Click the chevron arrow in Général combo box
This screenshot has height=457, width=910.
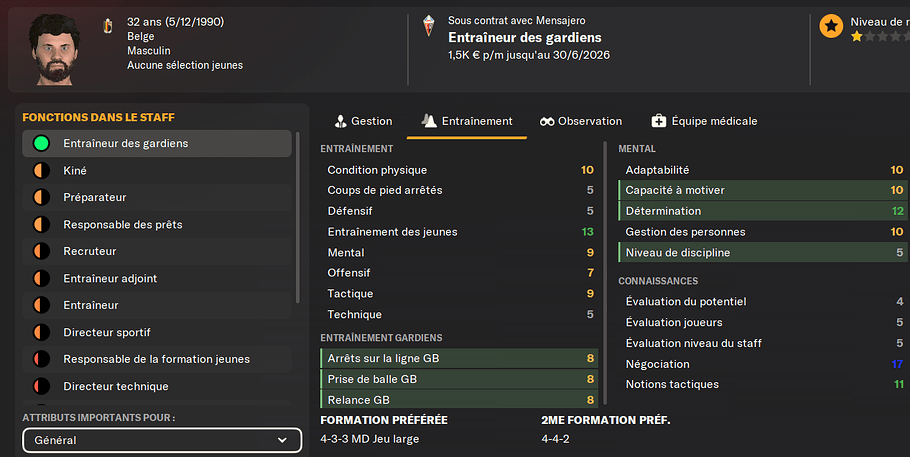coord(283,440)
